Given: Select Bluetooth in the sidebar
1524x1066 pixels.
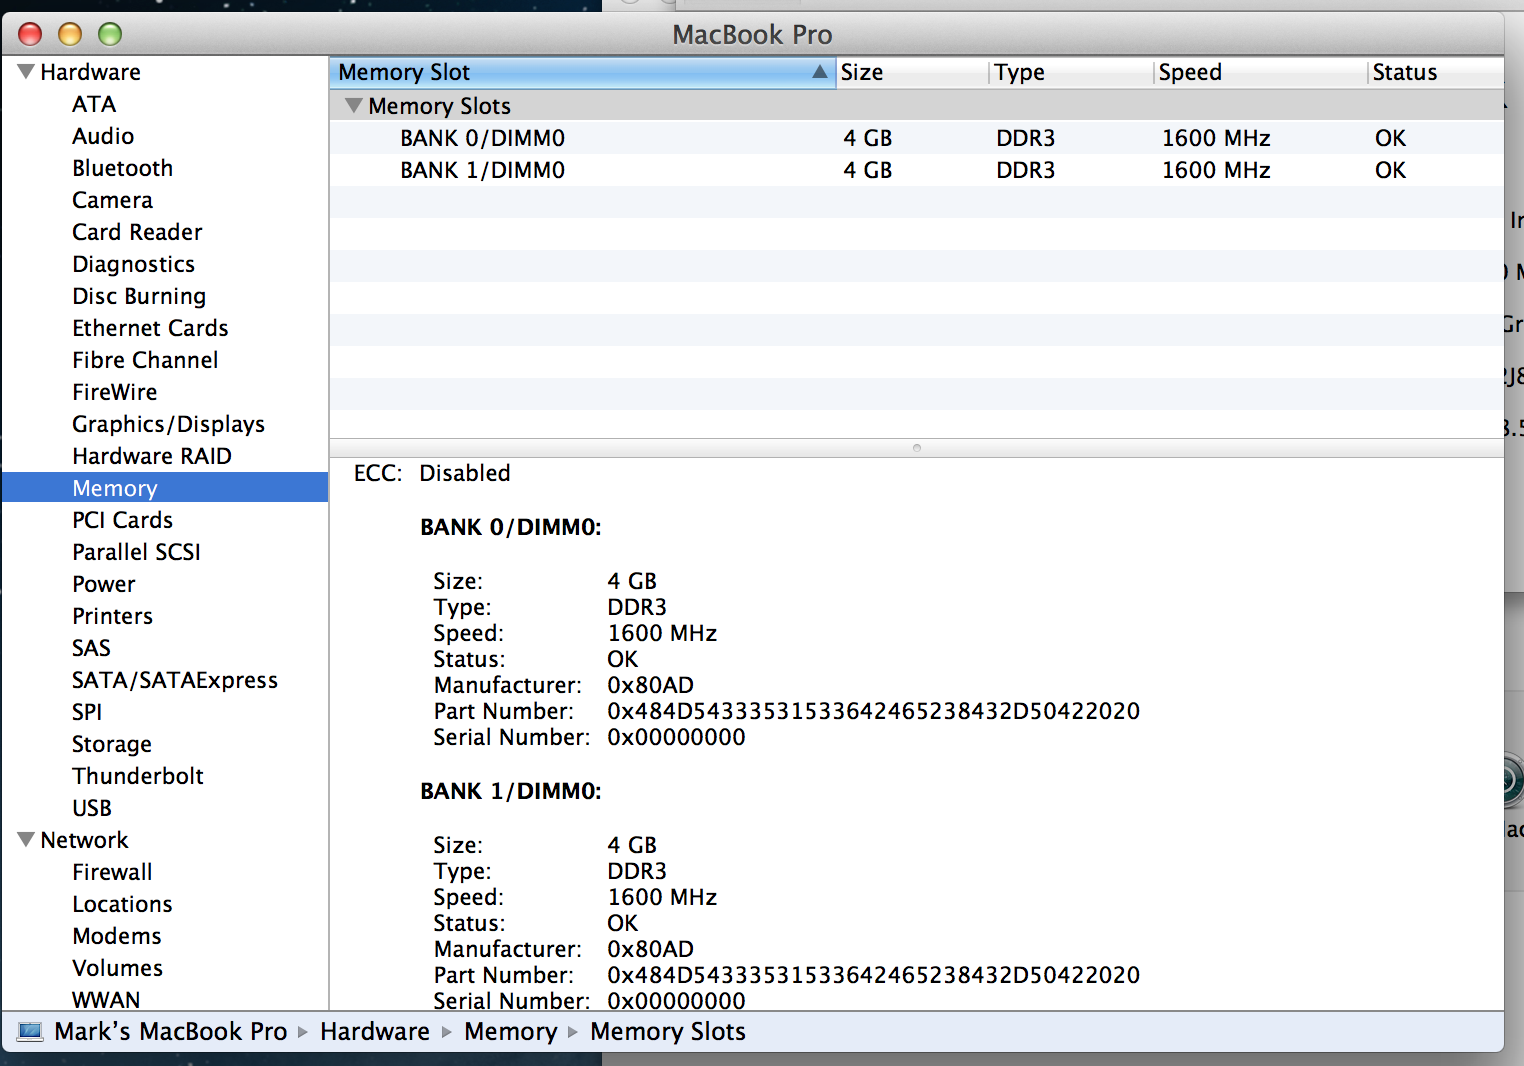Looking at the screenshot, I should point(122,168).
